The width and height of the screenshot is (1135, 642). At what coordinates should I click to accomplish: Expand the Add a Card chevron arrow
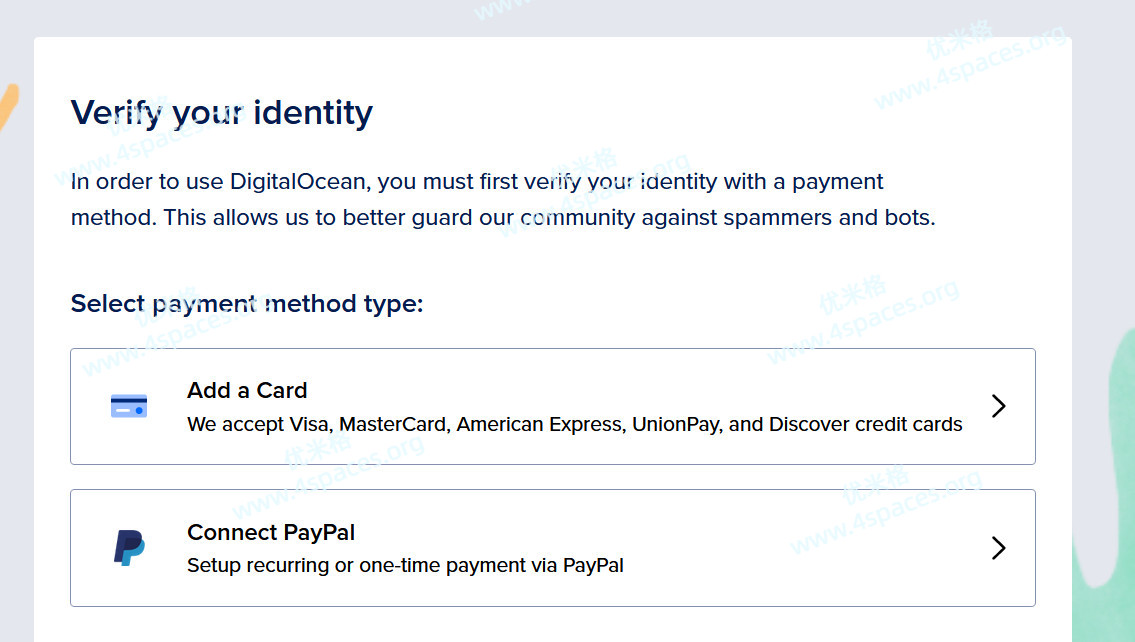[x=998, y=406]
